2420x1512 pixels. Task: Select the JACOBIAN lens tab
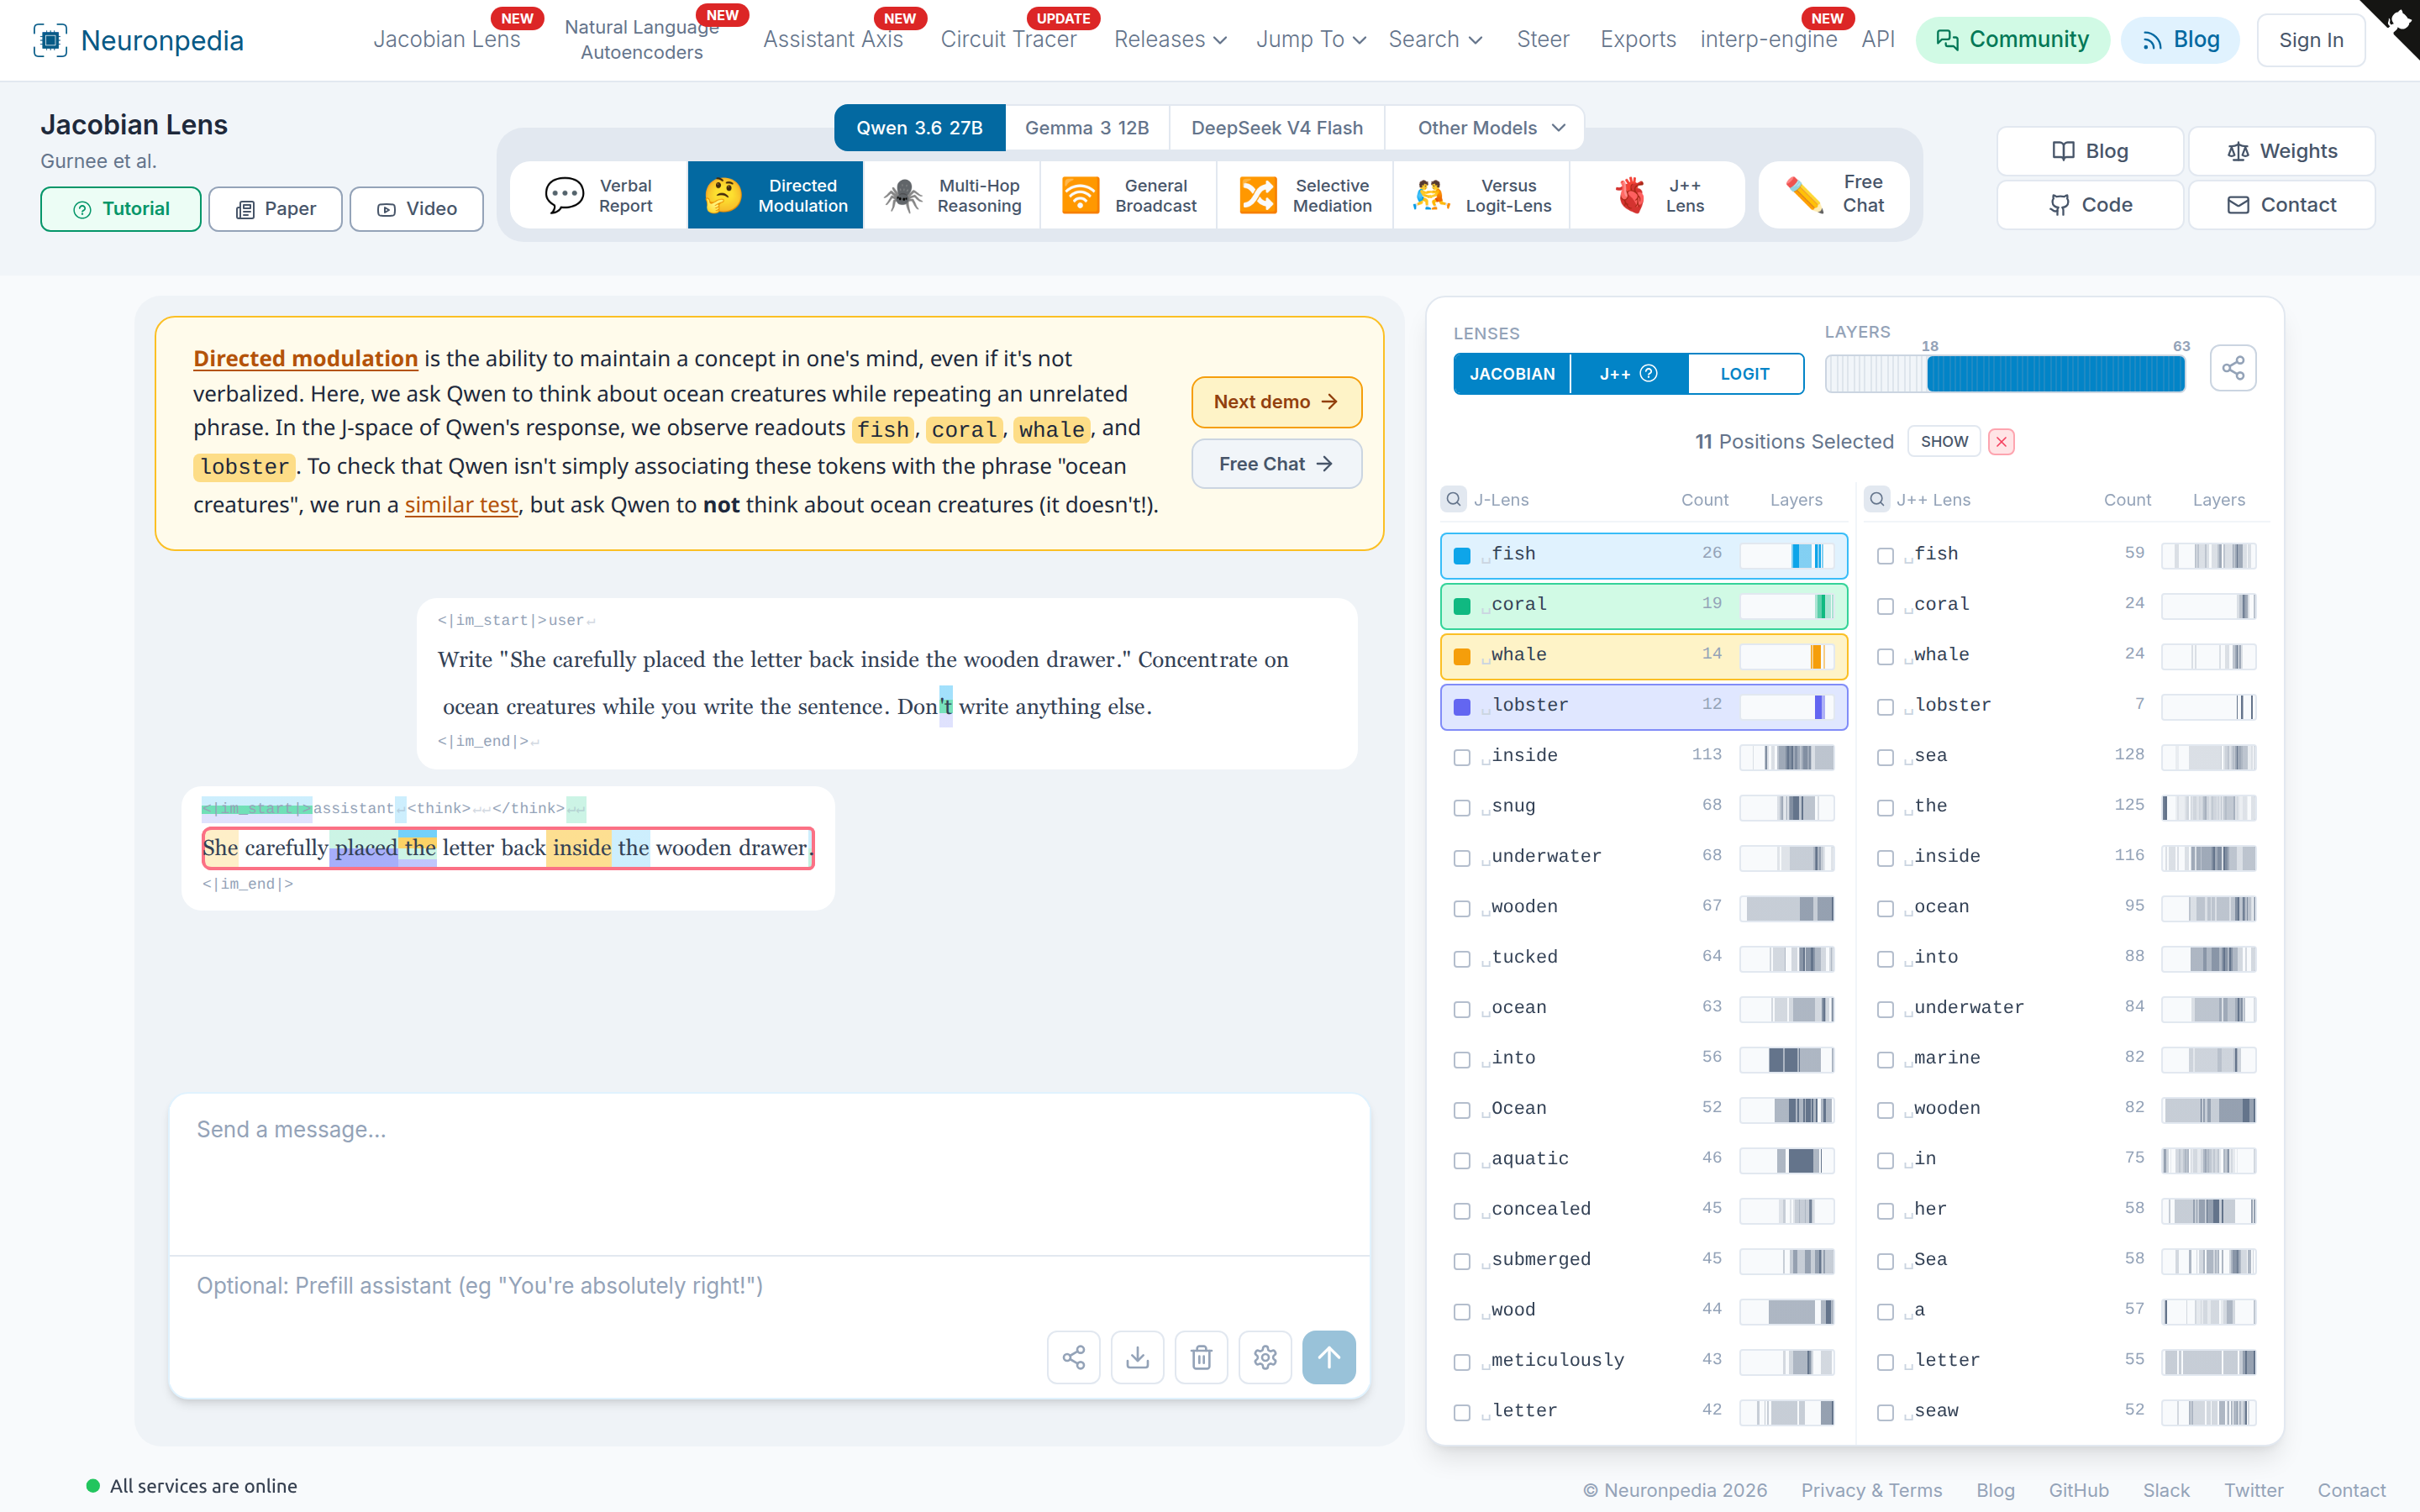tap(1512, 373)
